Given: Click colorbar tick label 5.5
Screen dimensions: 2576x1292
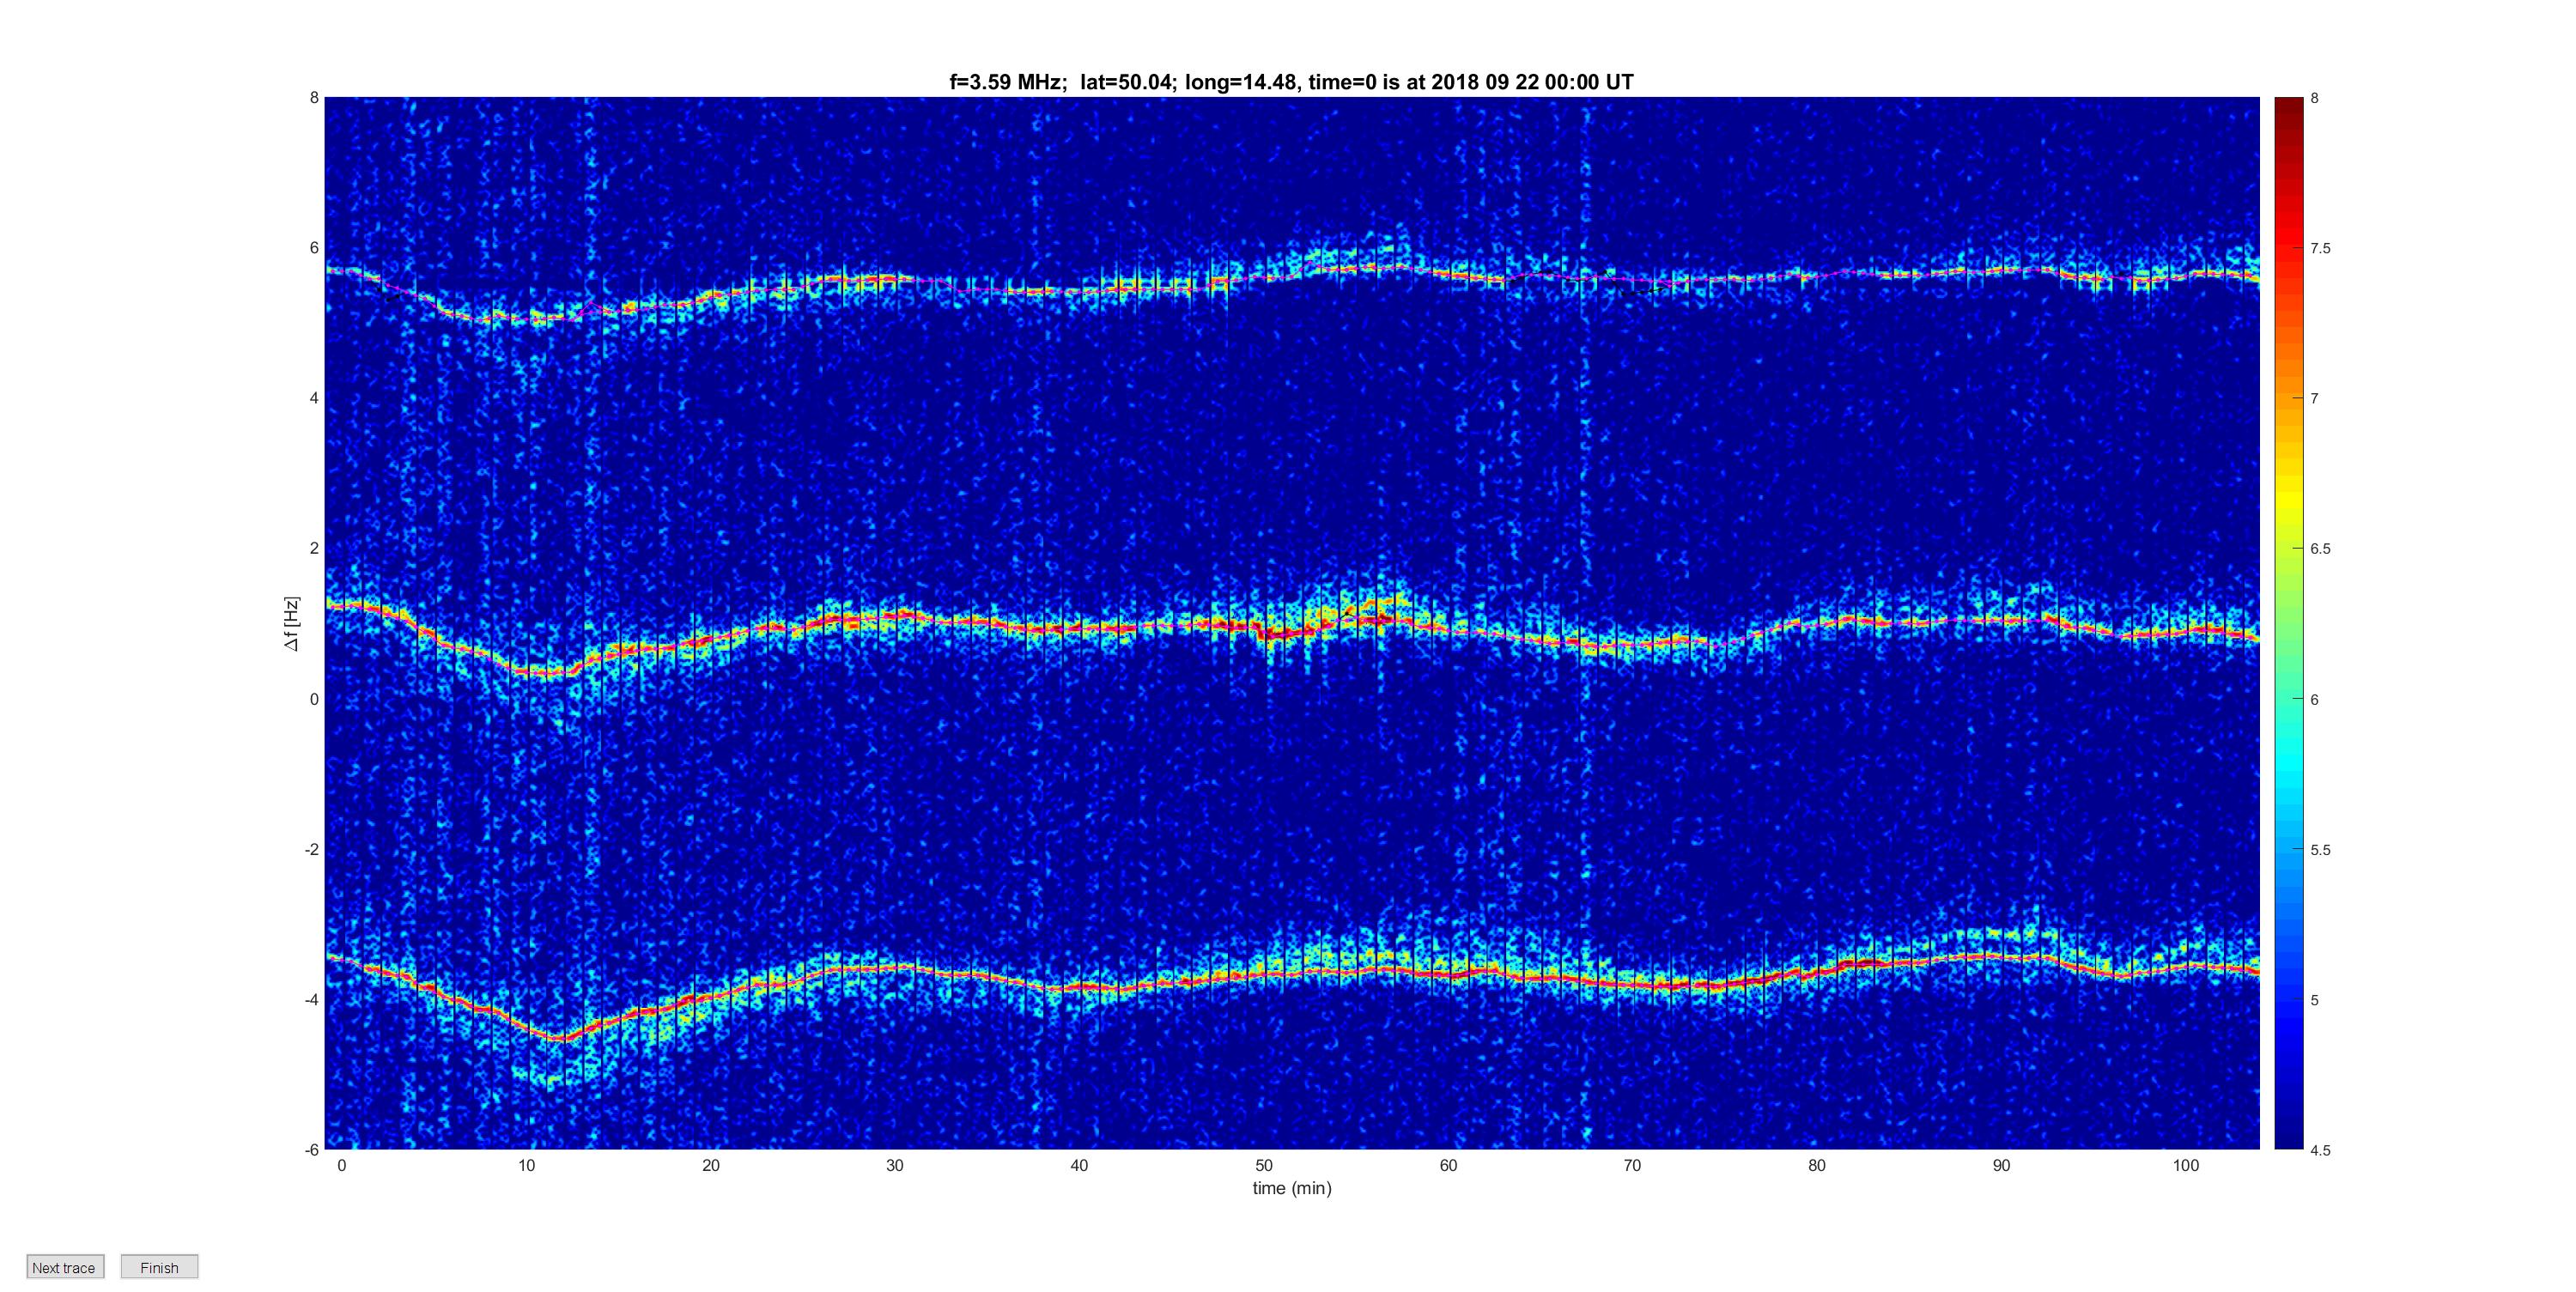Looking at the screenshot, I should 2320,849.
